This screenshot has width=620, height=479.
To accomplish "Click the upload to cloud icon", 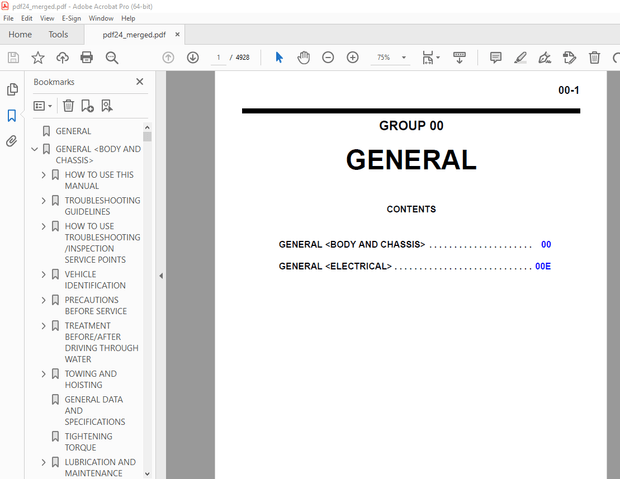I will coord(62,58).
